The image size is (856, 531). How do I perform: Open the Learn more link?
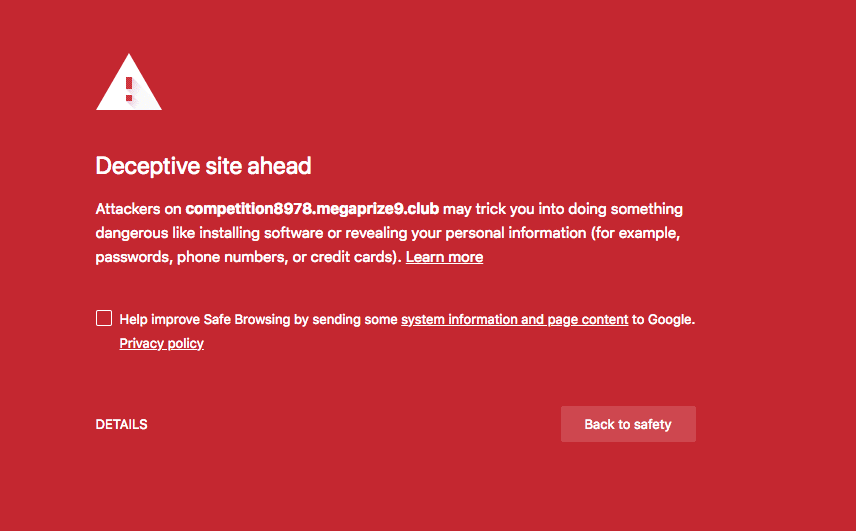point(444,257)
